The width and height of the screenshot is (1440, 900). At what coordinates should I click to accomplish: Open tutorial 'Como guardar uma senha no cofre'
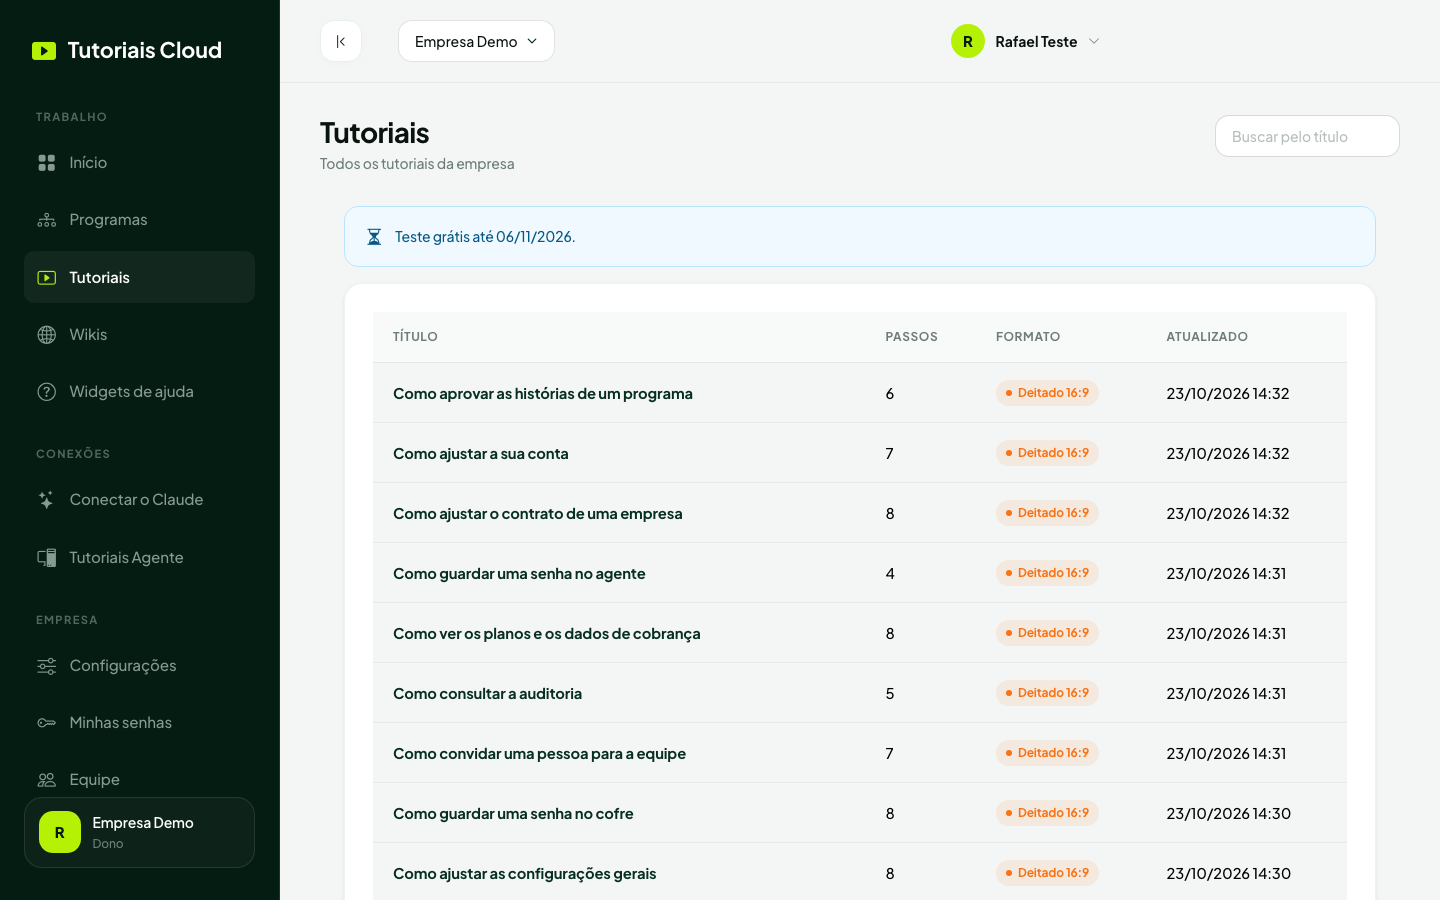(513, 814)
